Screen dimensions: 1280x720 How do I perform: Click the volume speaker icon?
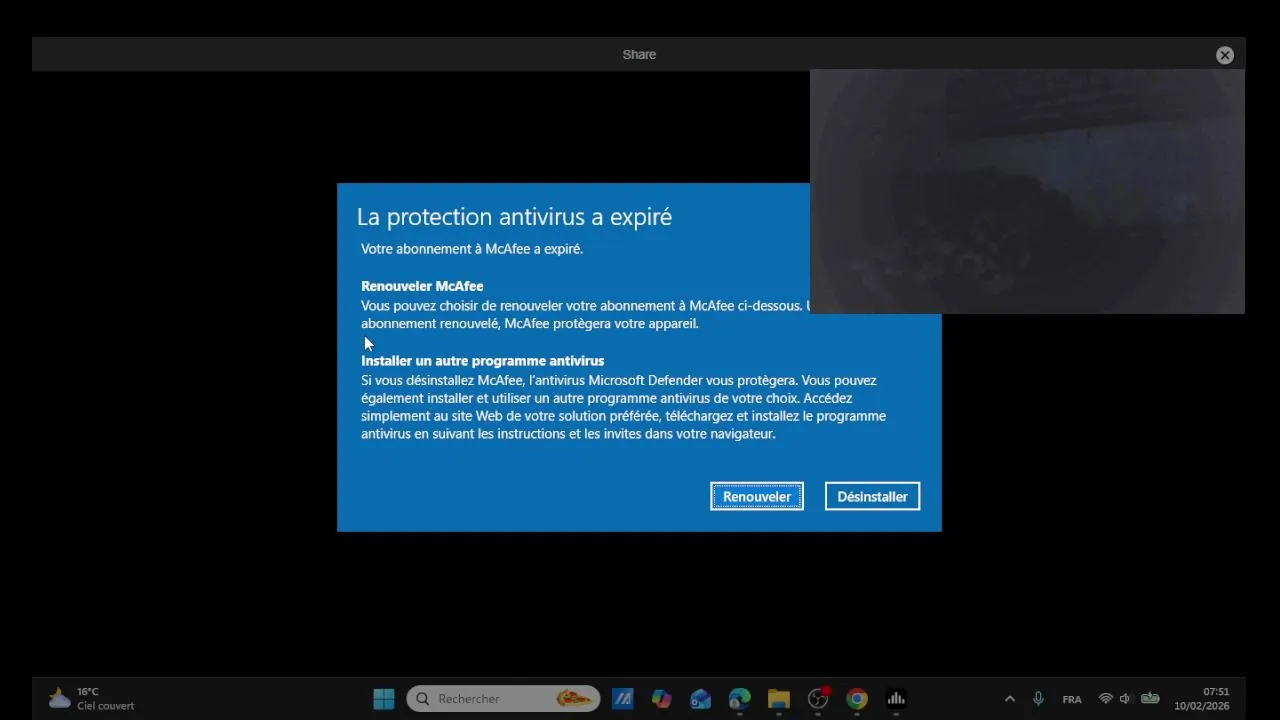click(1125, 699)
